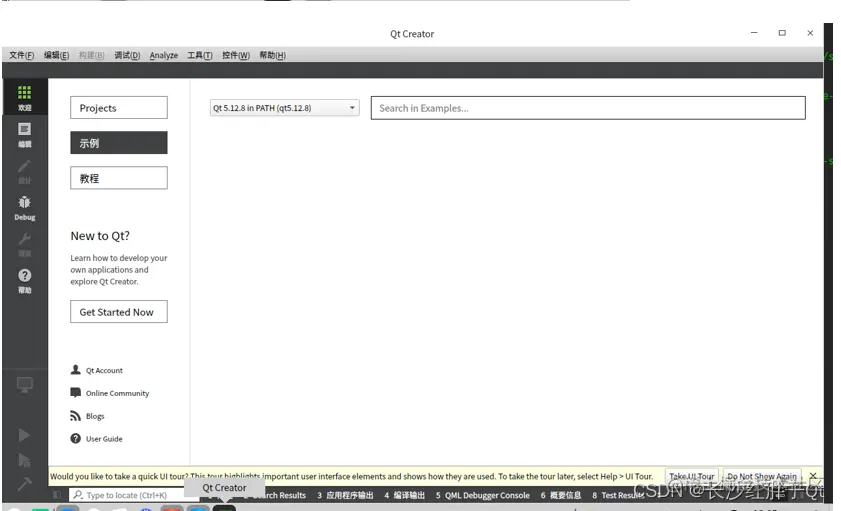841x511 pixels.
Task: Click Take UI Tour button
Action: [691, 476]
